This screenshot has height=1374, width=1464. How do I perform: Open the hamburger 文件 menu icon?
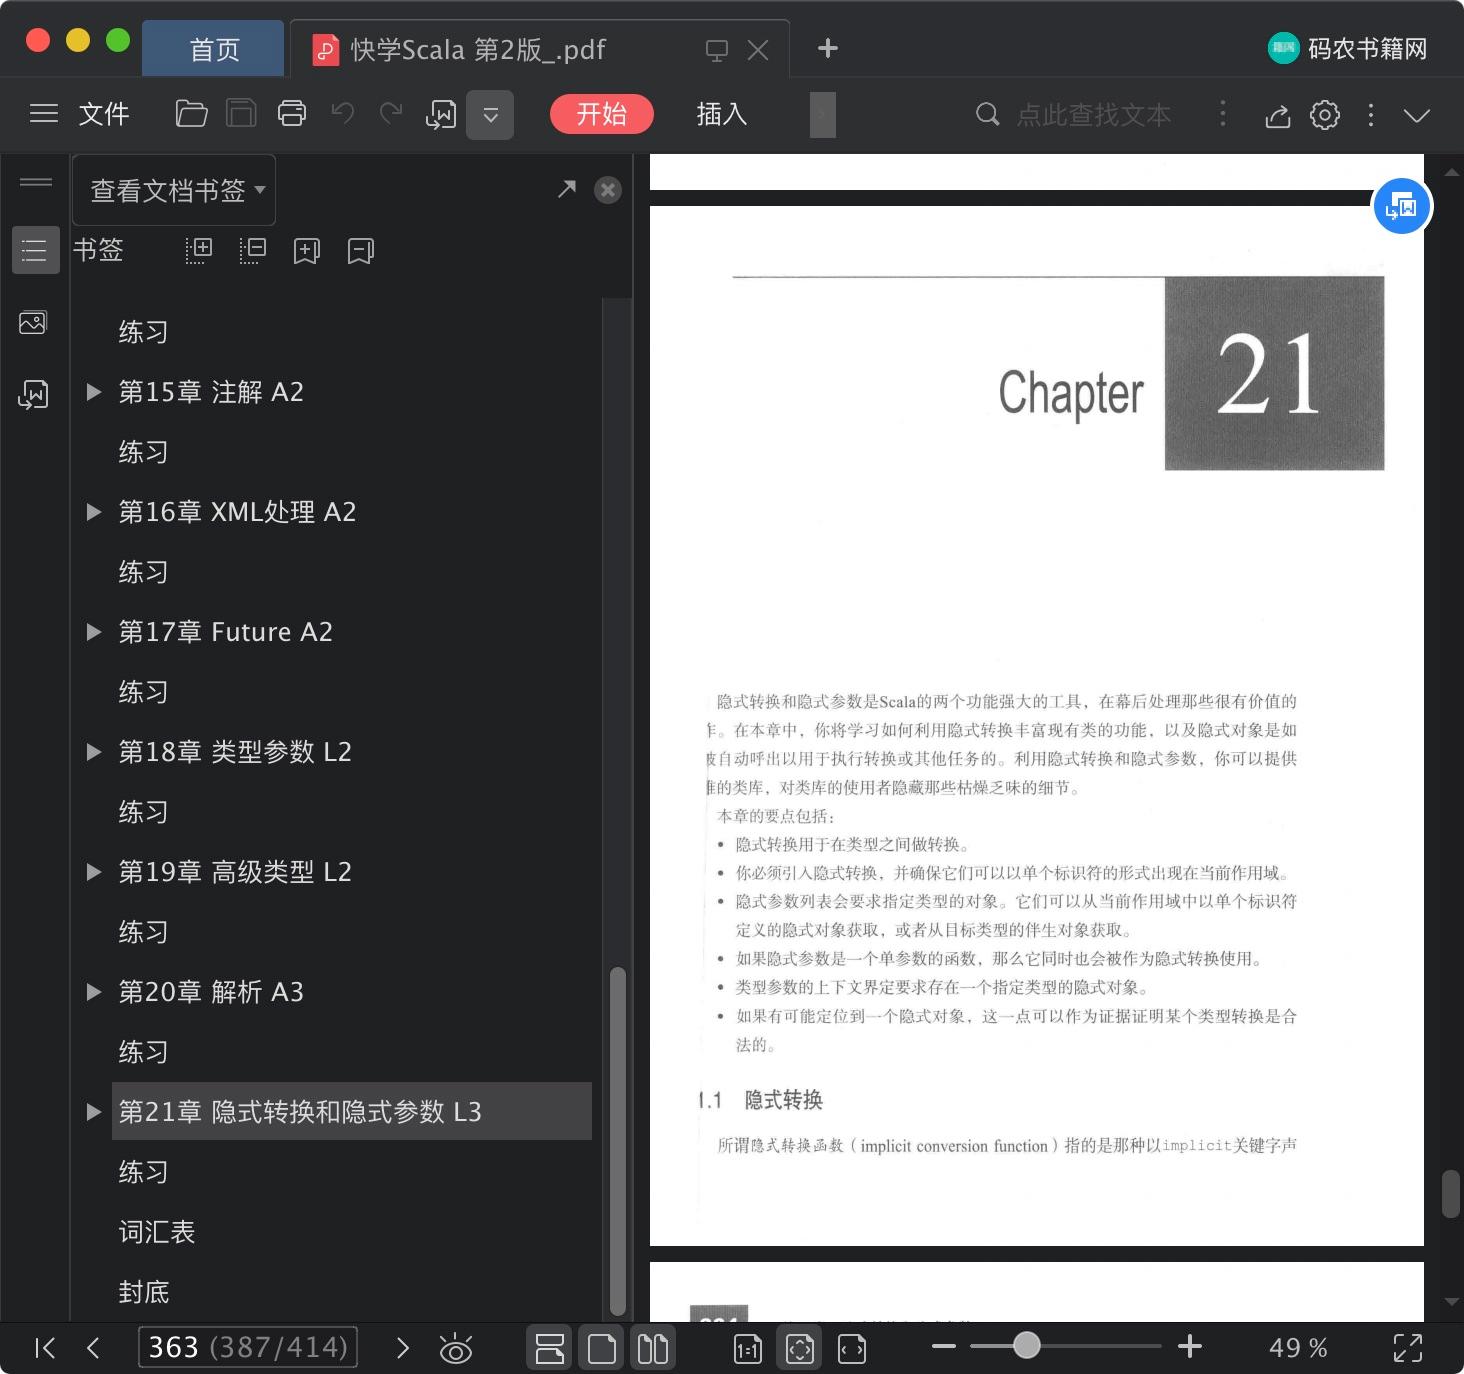[x=44, y=114]
